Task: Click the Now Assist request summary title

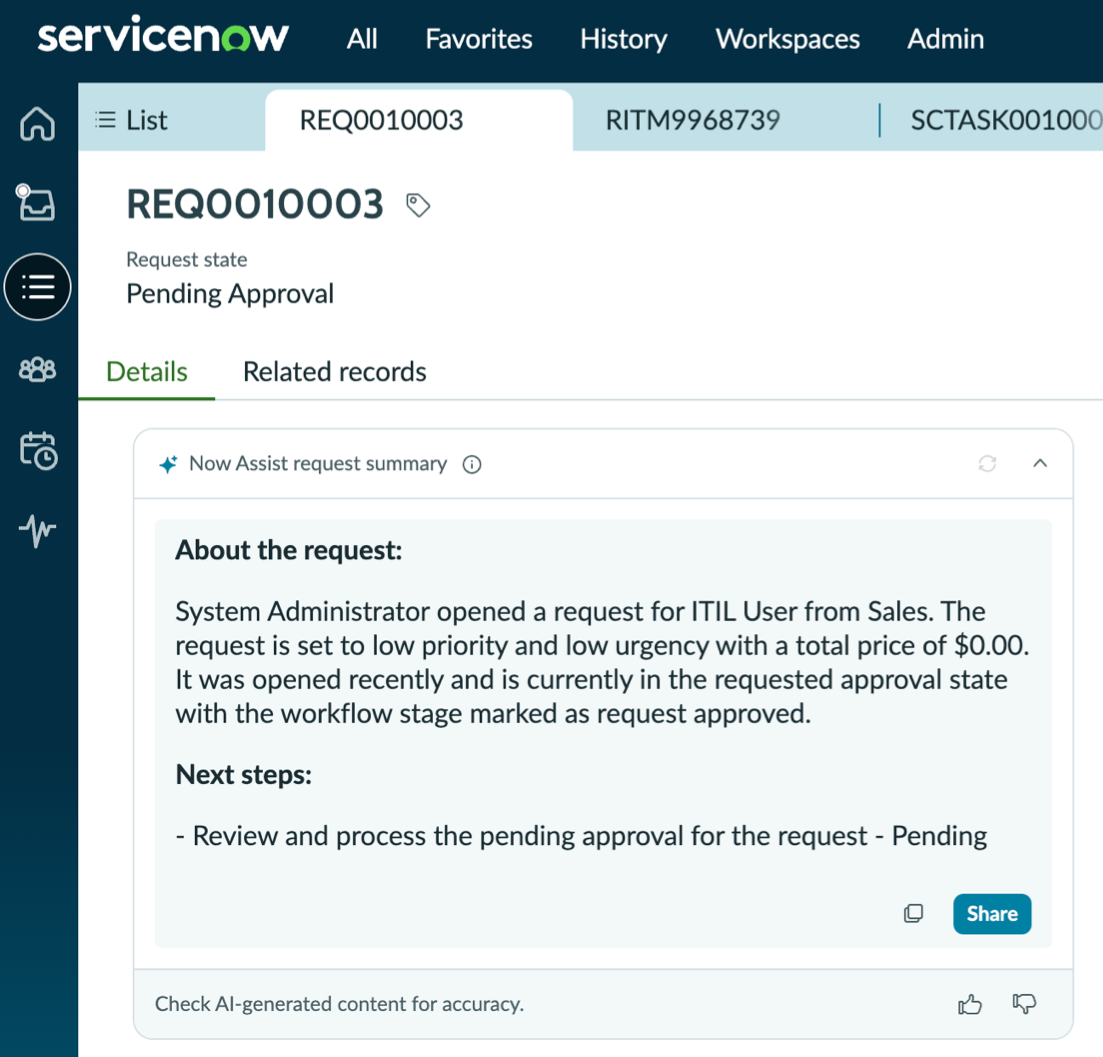Action: 318,463
